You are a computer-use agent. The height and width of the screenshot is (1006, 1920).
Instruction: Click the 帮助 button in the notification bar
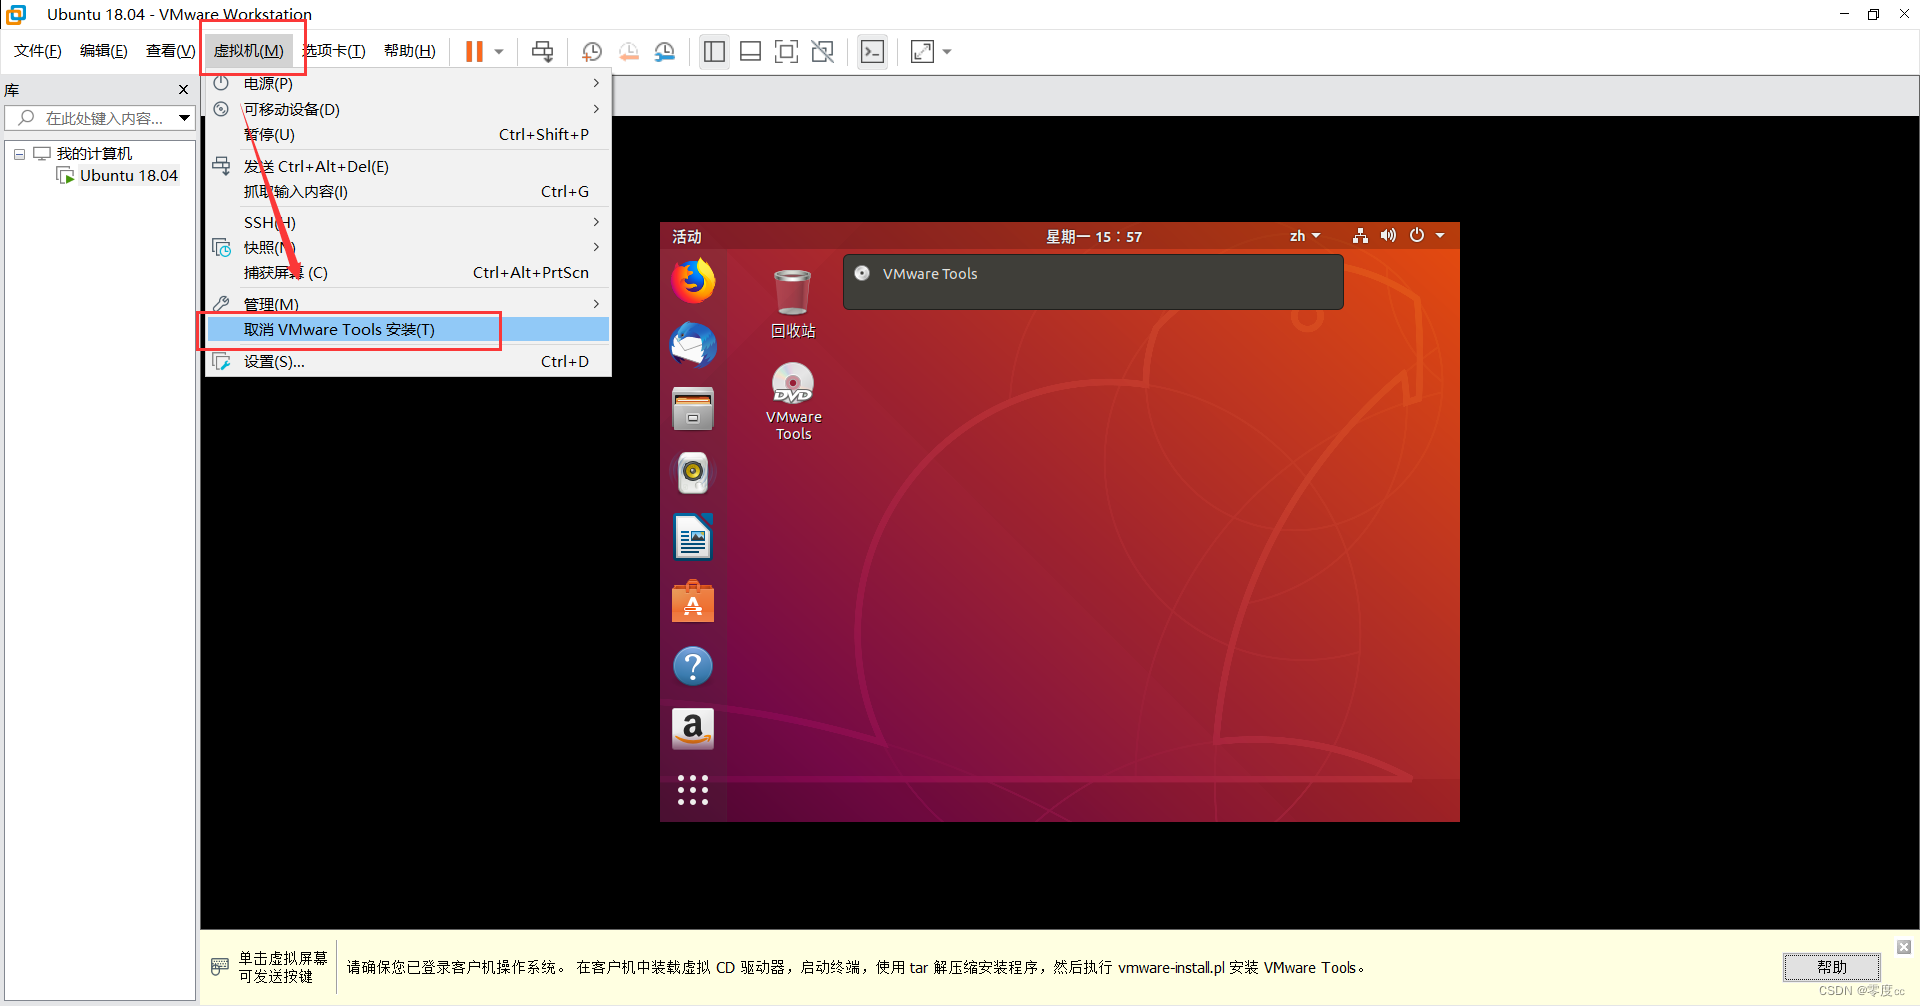(1831, 967)
